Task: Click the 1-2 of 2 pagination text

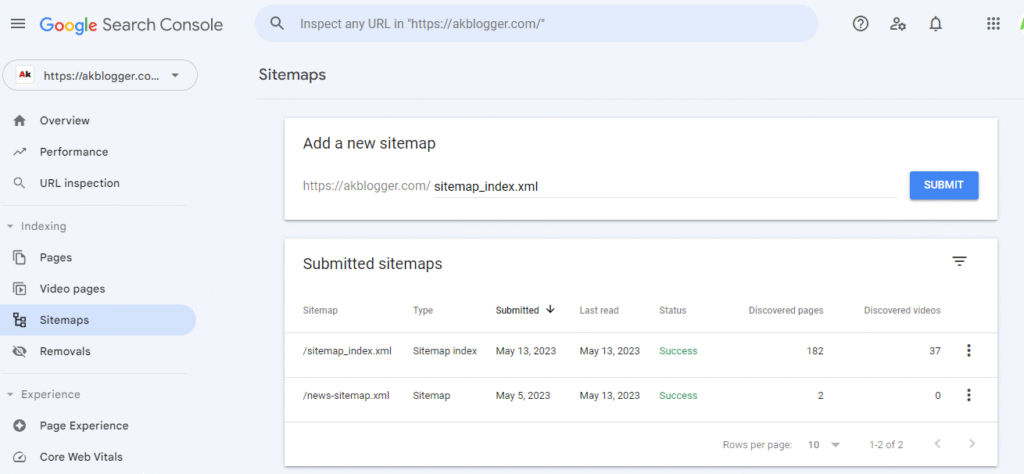Action: (886, 445)
